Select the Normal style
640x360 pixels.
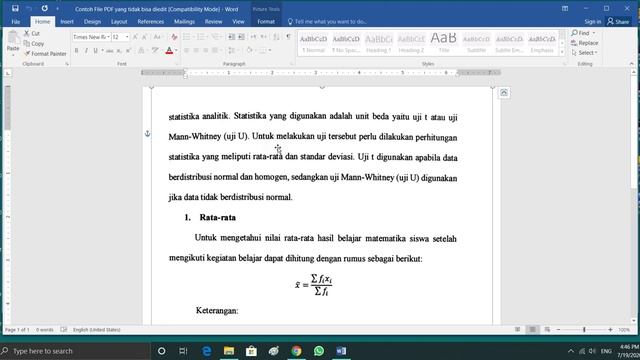coord(313,43)
